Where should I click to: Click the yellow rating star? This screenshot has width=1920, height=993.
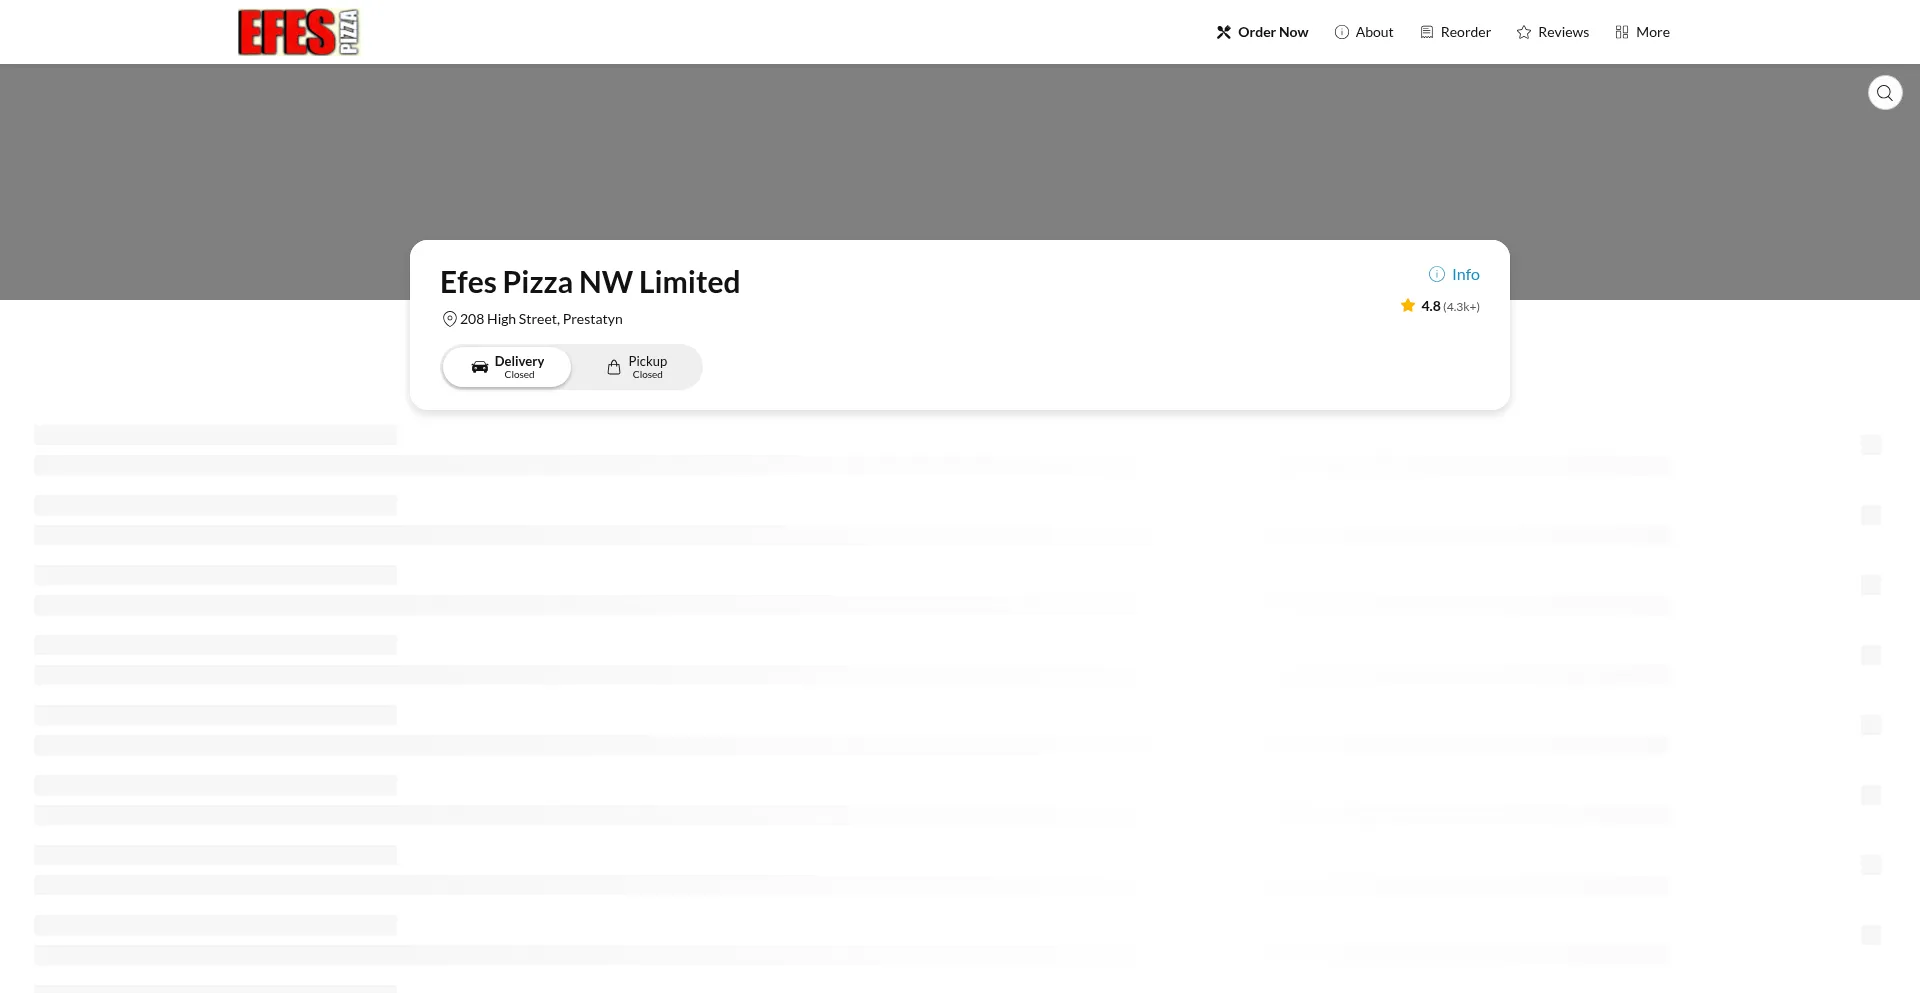point(1408,306)
